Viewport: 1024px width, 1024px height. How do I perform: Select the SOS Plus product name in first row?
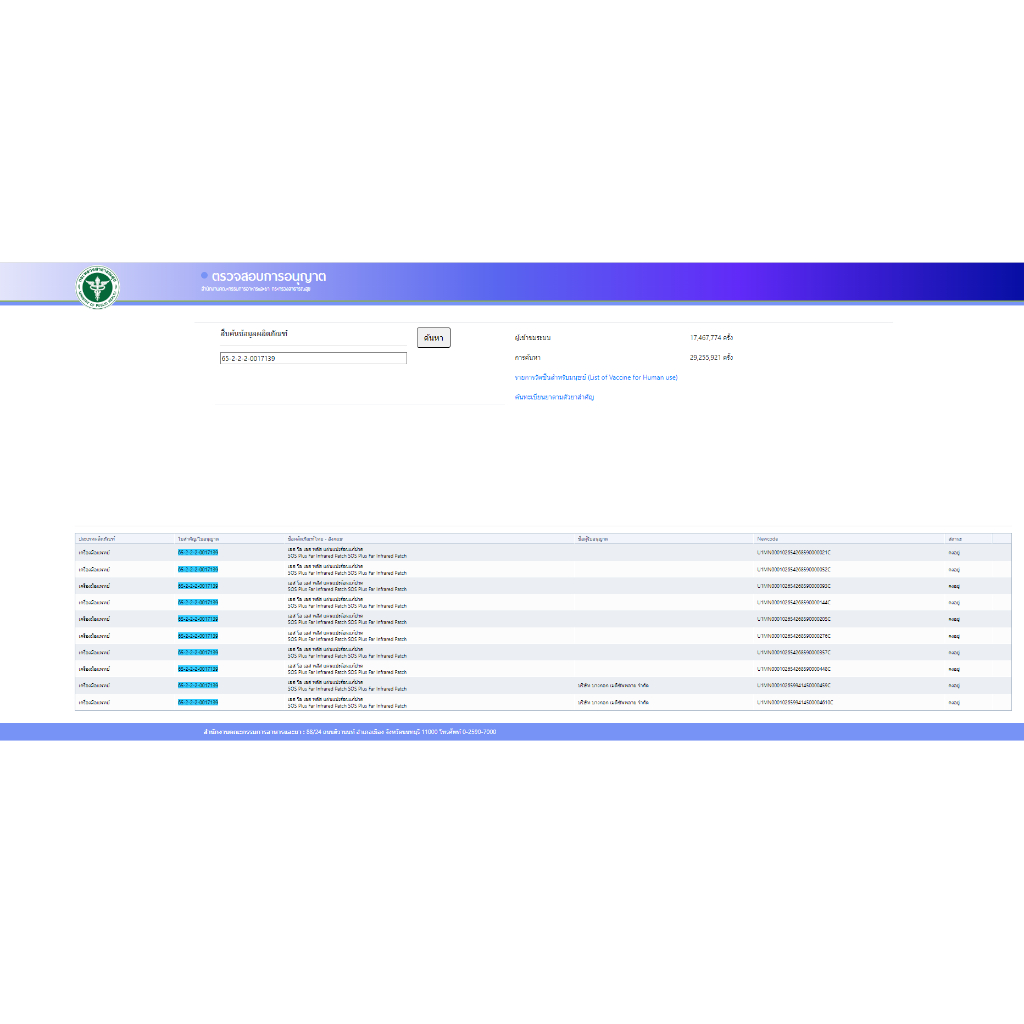tap(346, 555)
